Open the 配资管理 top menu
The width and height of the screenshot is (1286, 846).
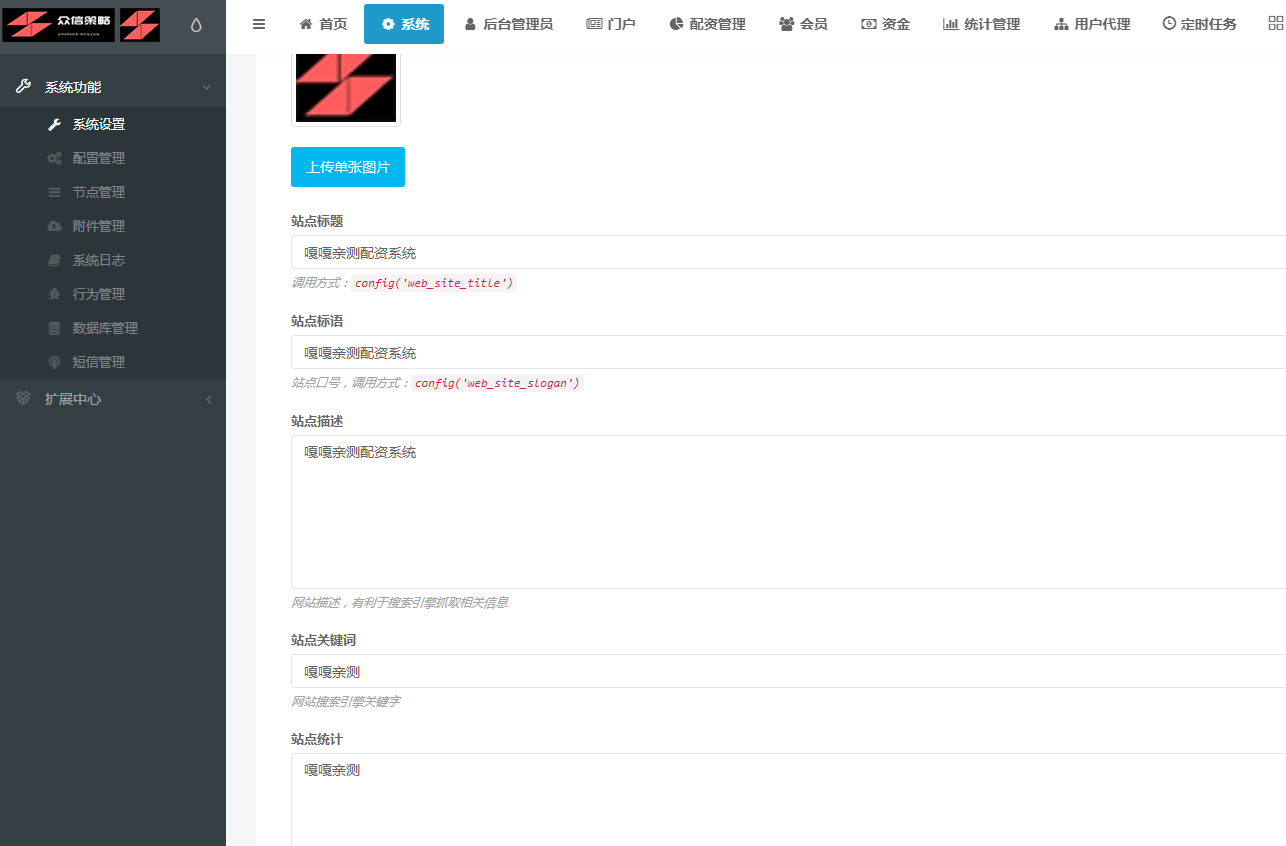coord(707,24)
